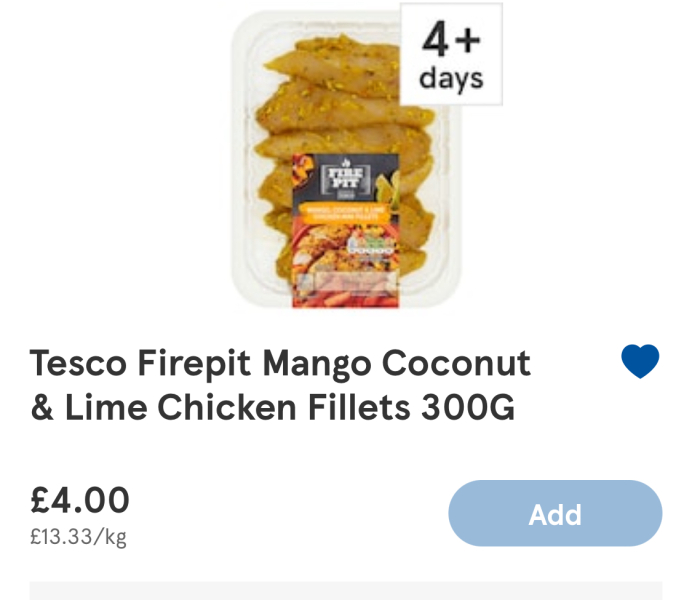
Task: Click the grey divider bar at the bottom
Action: tap(345, 590)
